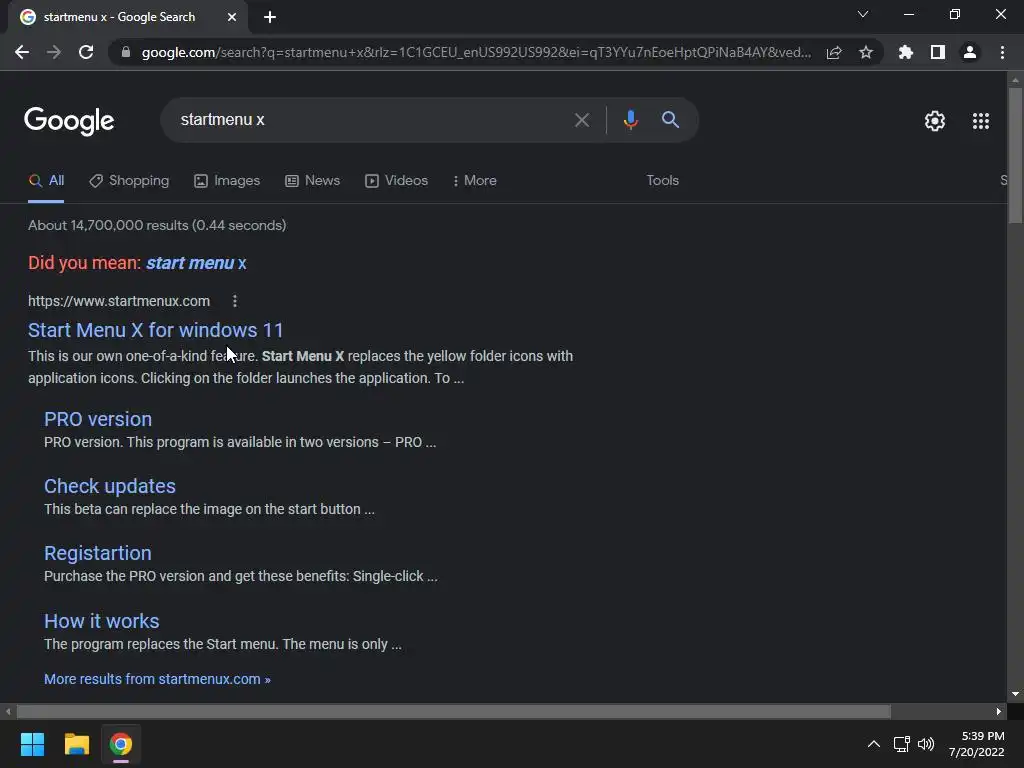The width and height of the screenshot is (1024, 768).
Task: Go back using the browser back arrow
Action: pyautogui.click(x=22, y=52)
